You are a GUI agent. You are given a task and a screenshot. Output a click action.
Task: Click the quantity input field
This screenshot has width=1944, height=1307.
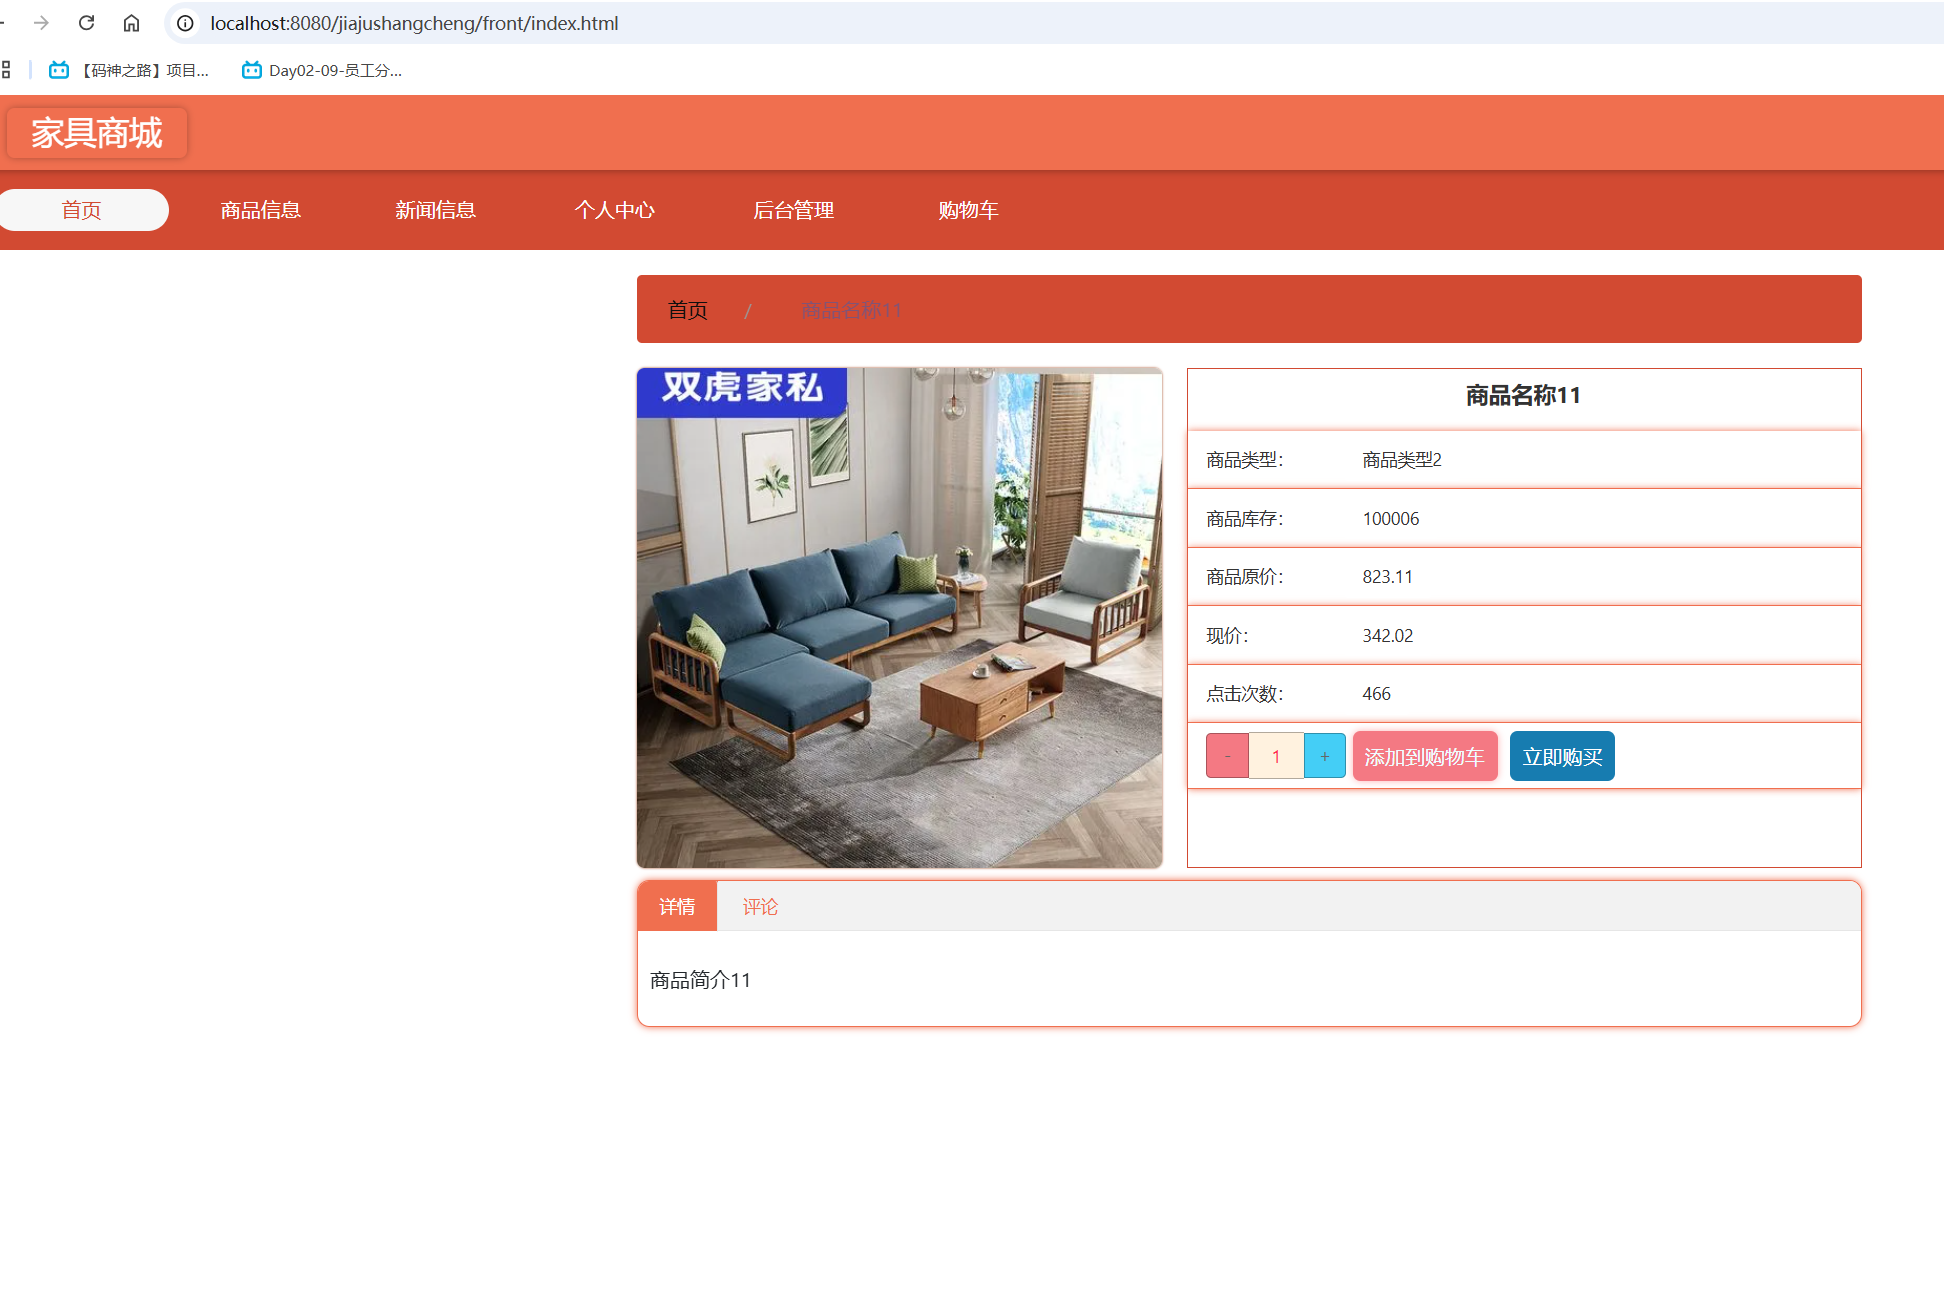(1276, 756)
